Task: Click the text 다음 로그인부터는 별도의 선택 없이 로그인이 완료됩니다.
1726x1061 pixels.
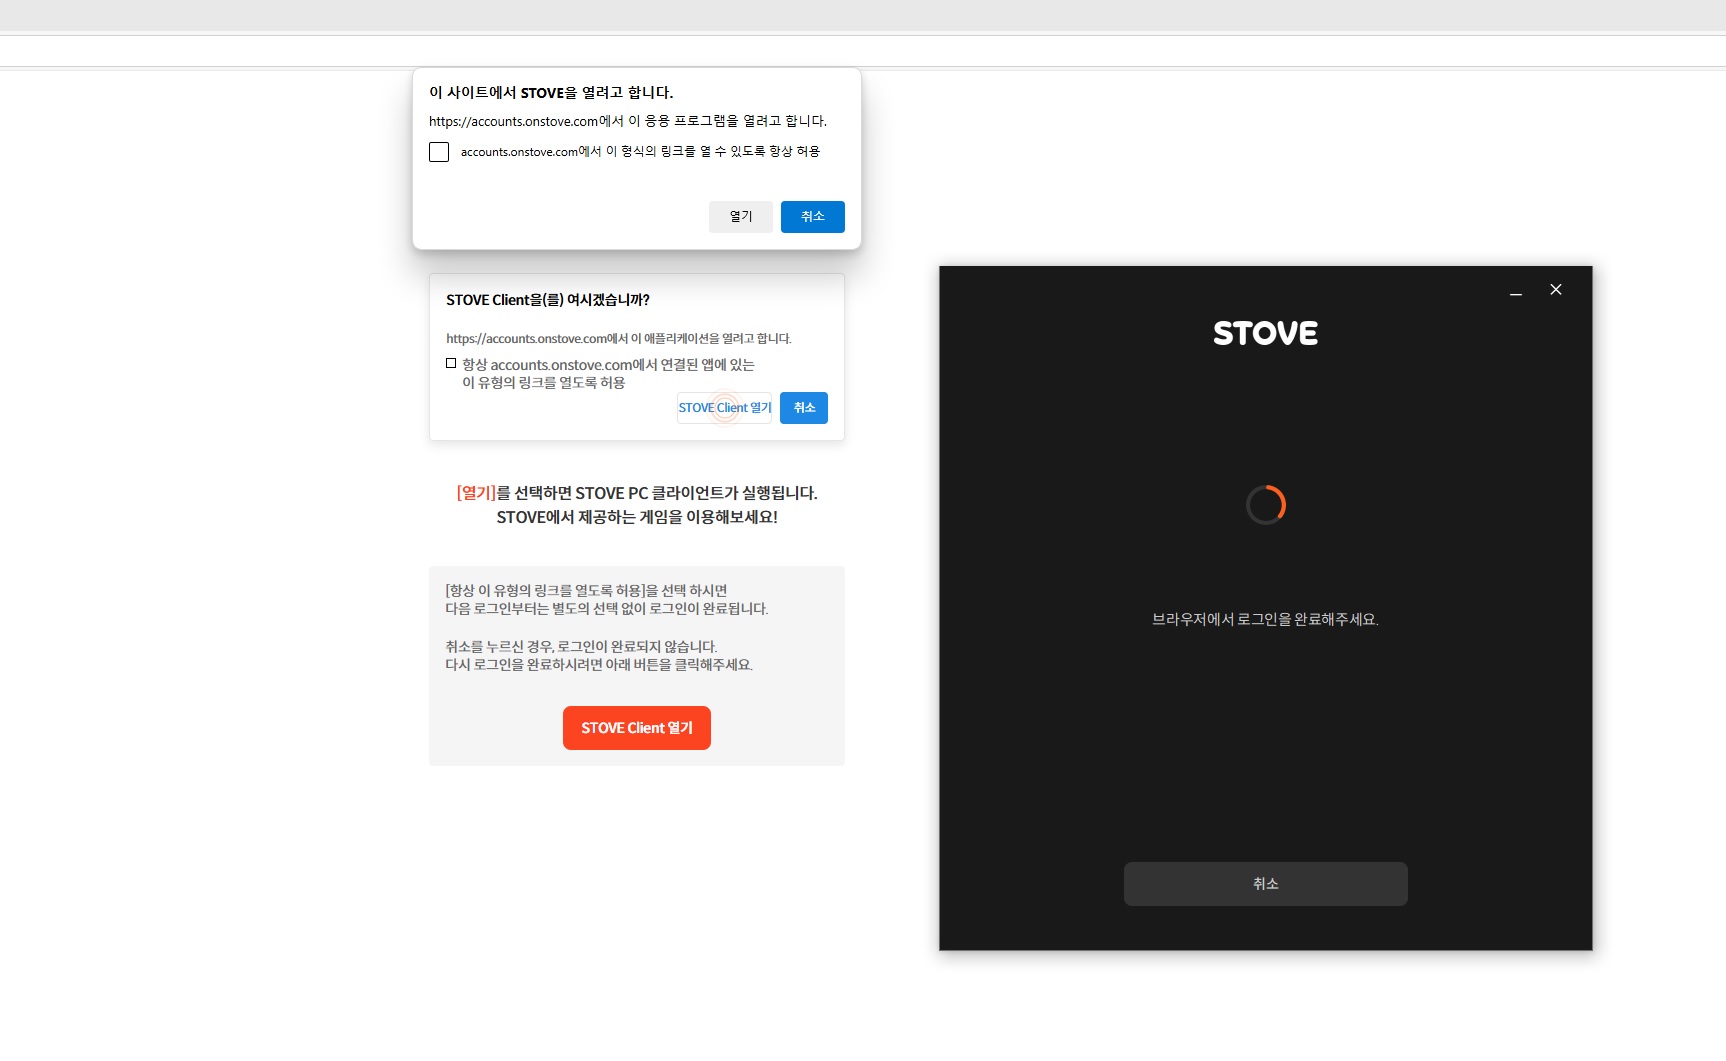Action: tap(607, 609)
